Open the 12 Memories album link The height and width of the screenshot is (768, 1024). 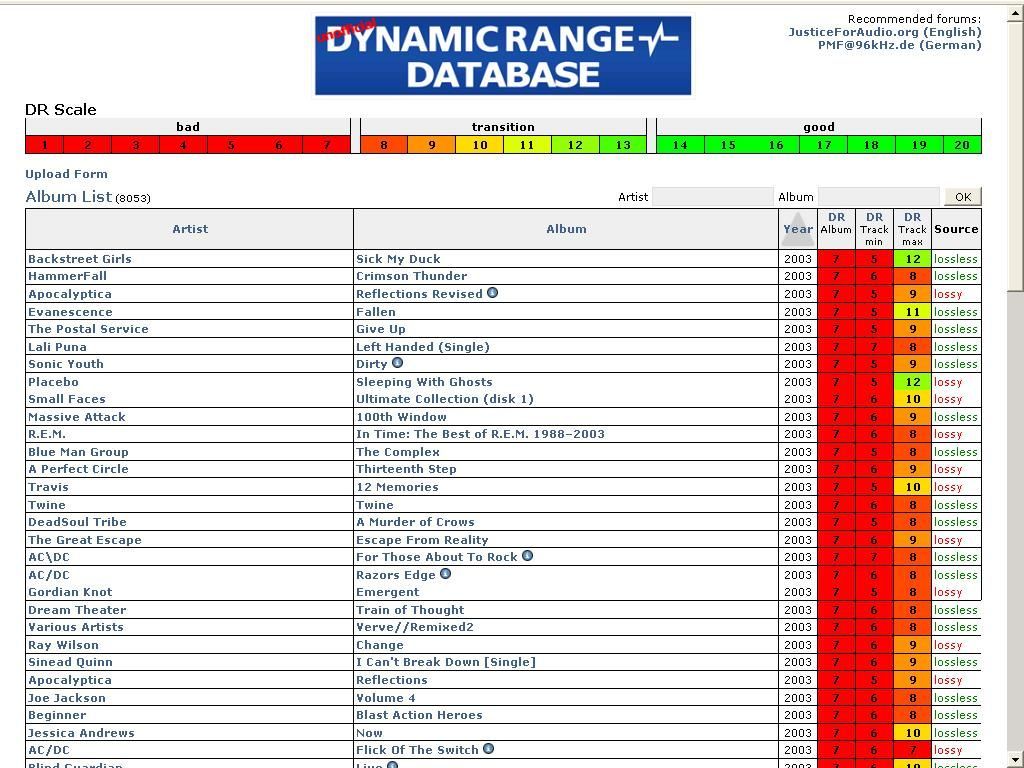pos(397,487)
